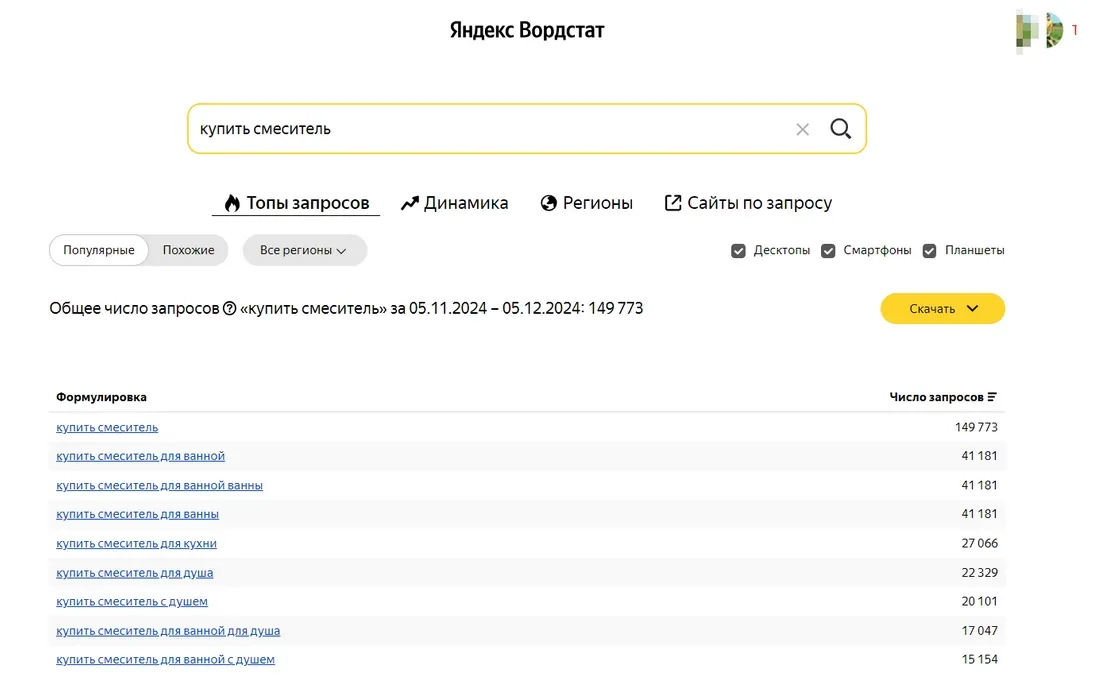Click the request count 17 047

pos(979,631)
